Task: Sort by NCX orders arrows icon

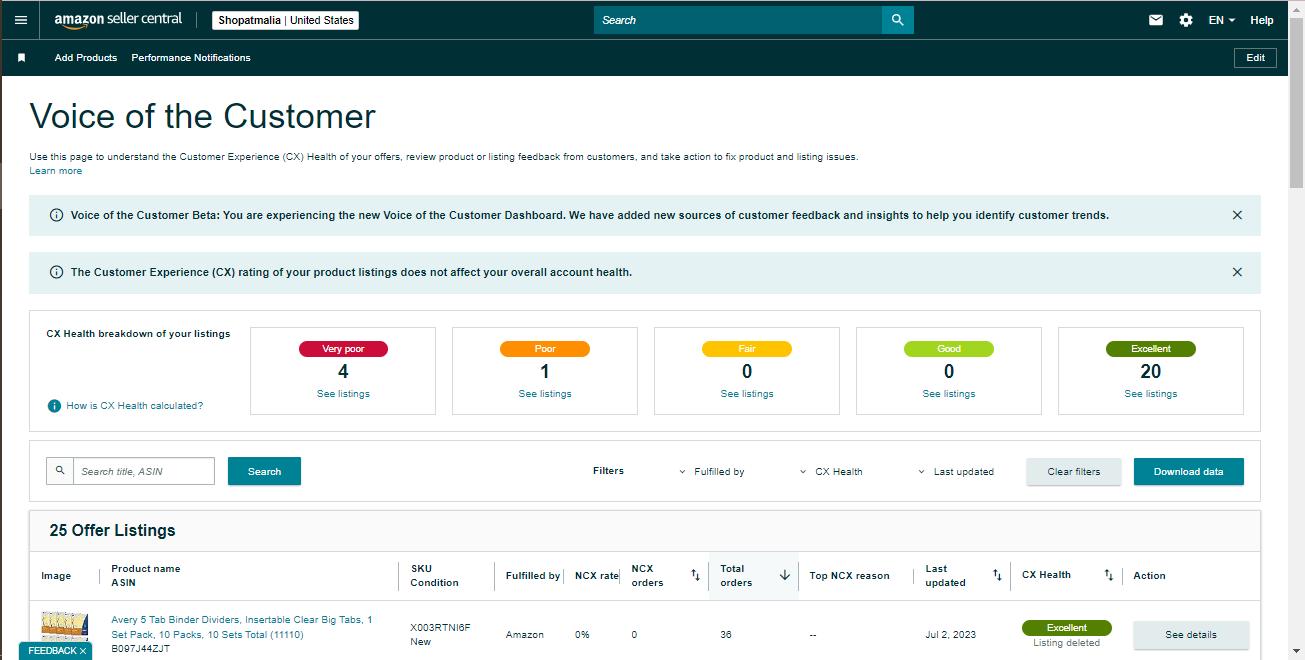Action: 695,575
